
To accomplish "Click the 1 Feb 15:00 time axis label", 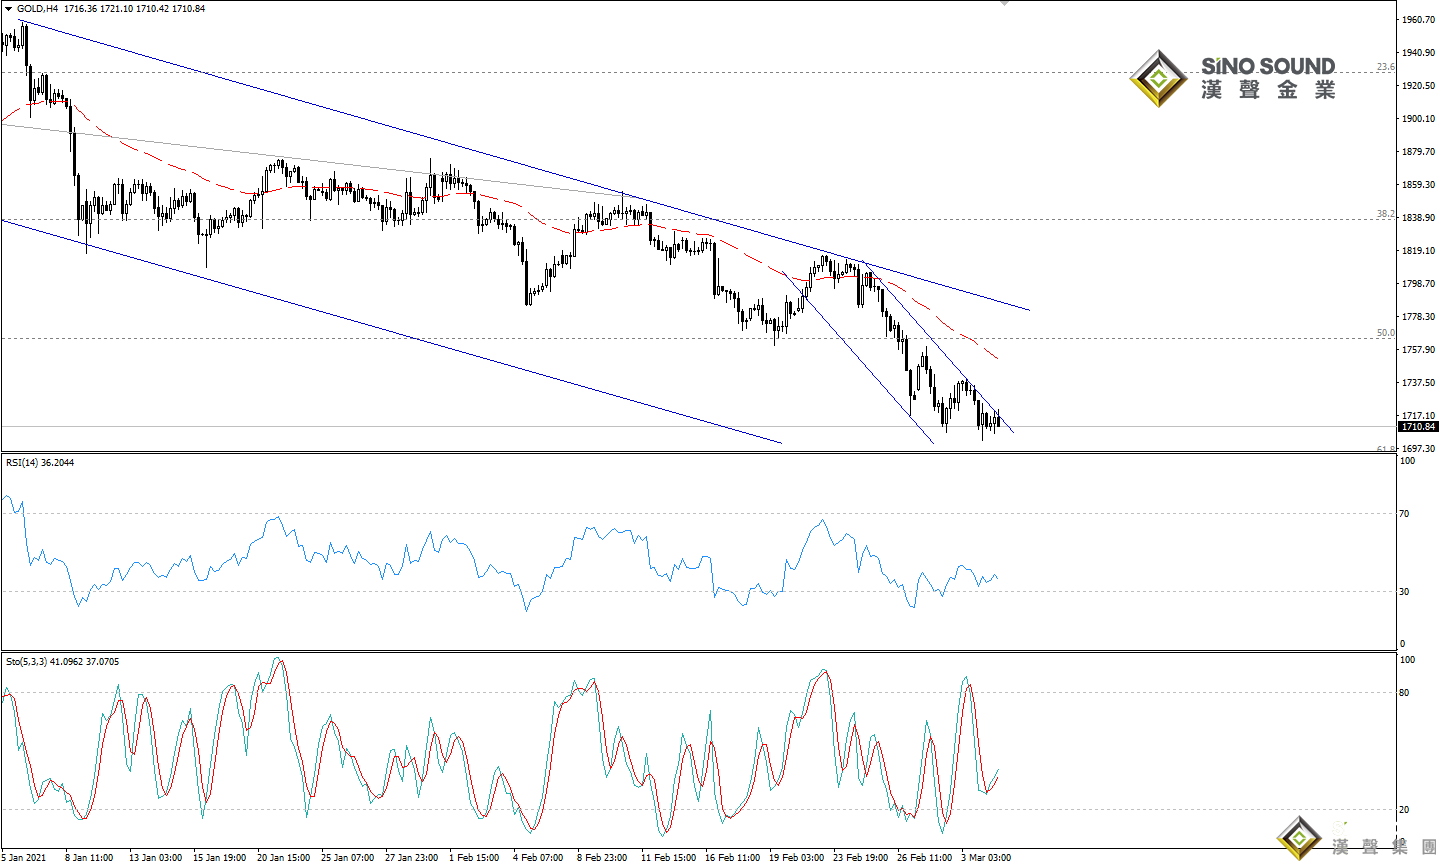I will [x=473, y=857].
